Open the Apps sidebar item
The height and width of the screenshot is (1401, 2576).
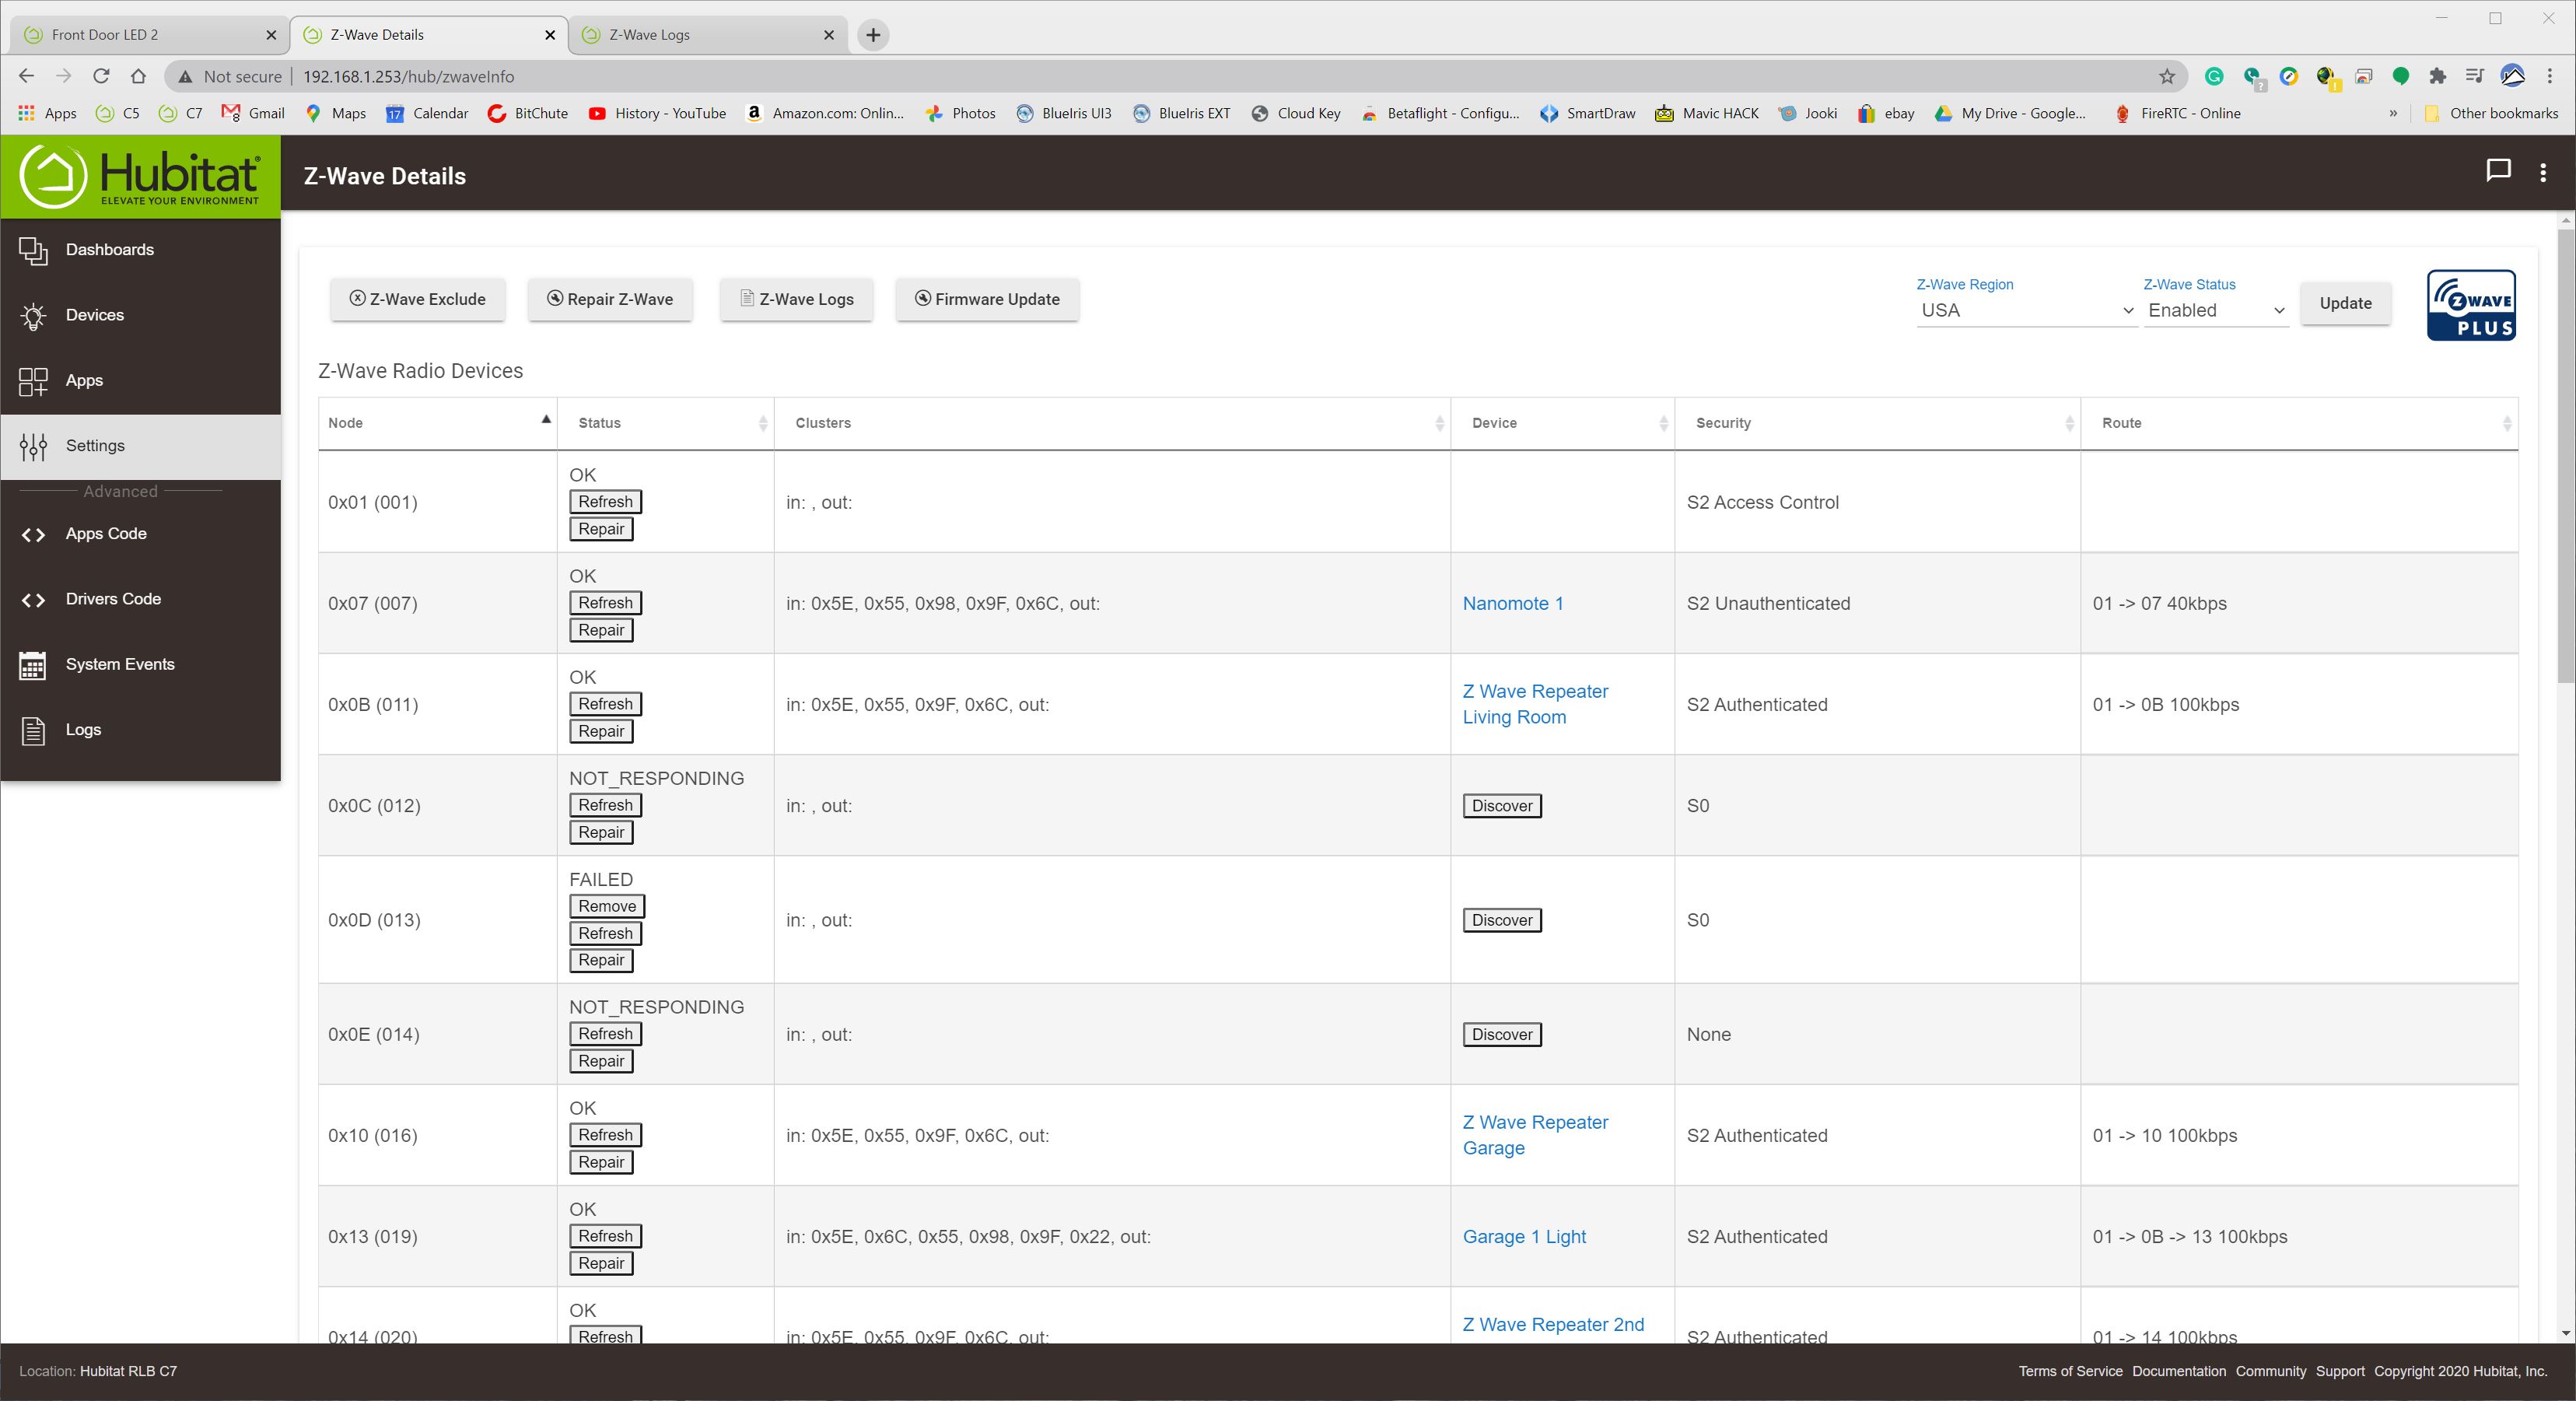(x=140, y=380)
